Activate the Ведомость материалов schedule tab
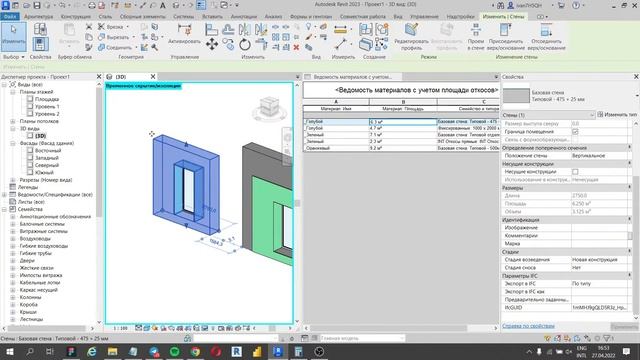 353,77
